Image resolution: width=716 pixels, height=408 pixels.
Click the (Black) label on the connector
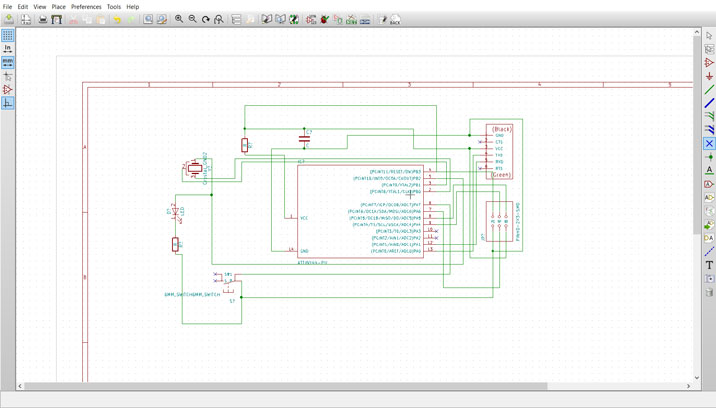tap(501, 129)
